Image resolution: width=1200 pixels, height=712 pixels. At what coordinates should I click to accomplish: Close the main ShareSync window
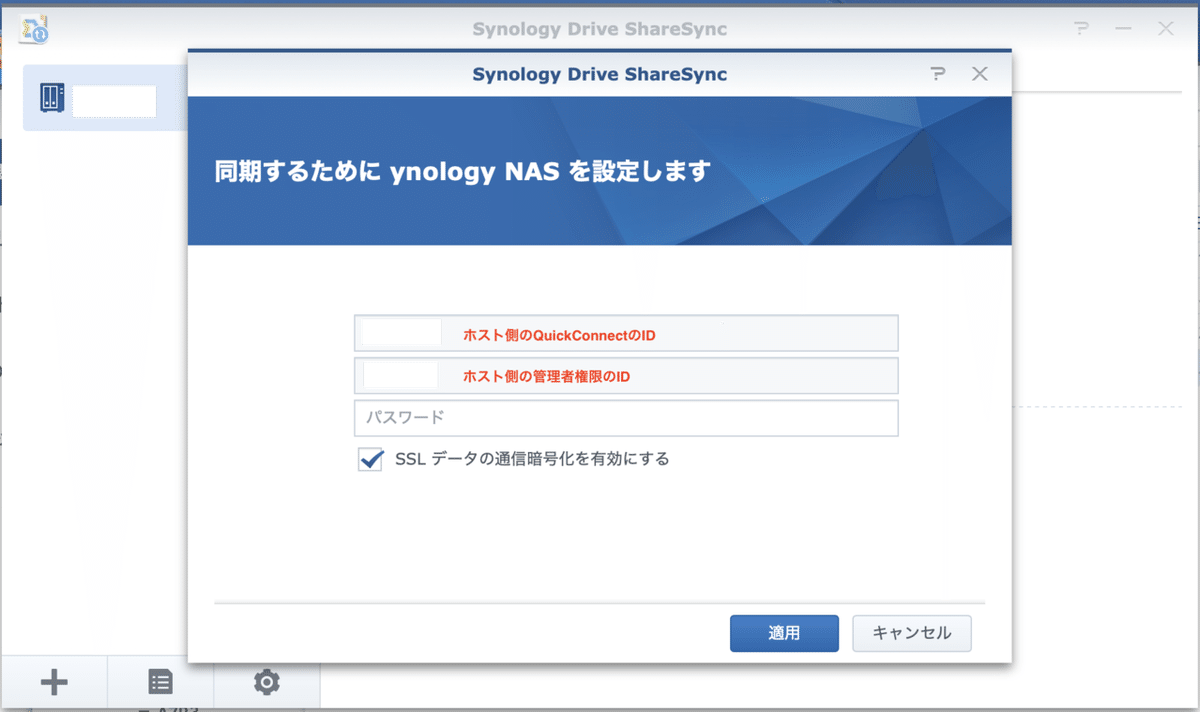(1166, 29)
